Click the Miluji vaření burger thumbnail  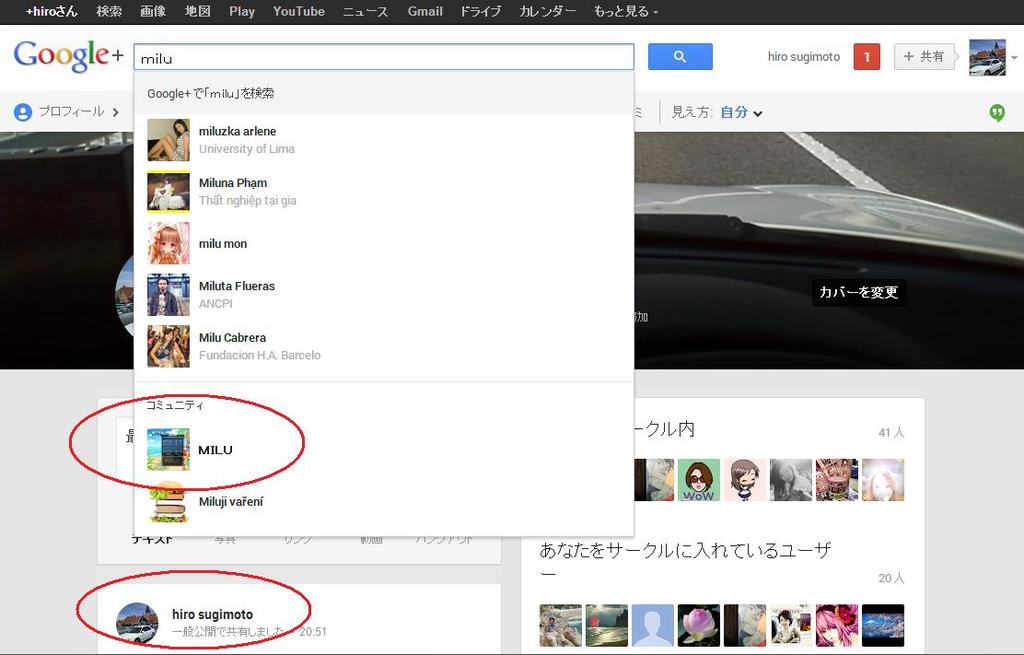168,501
